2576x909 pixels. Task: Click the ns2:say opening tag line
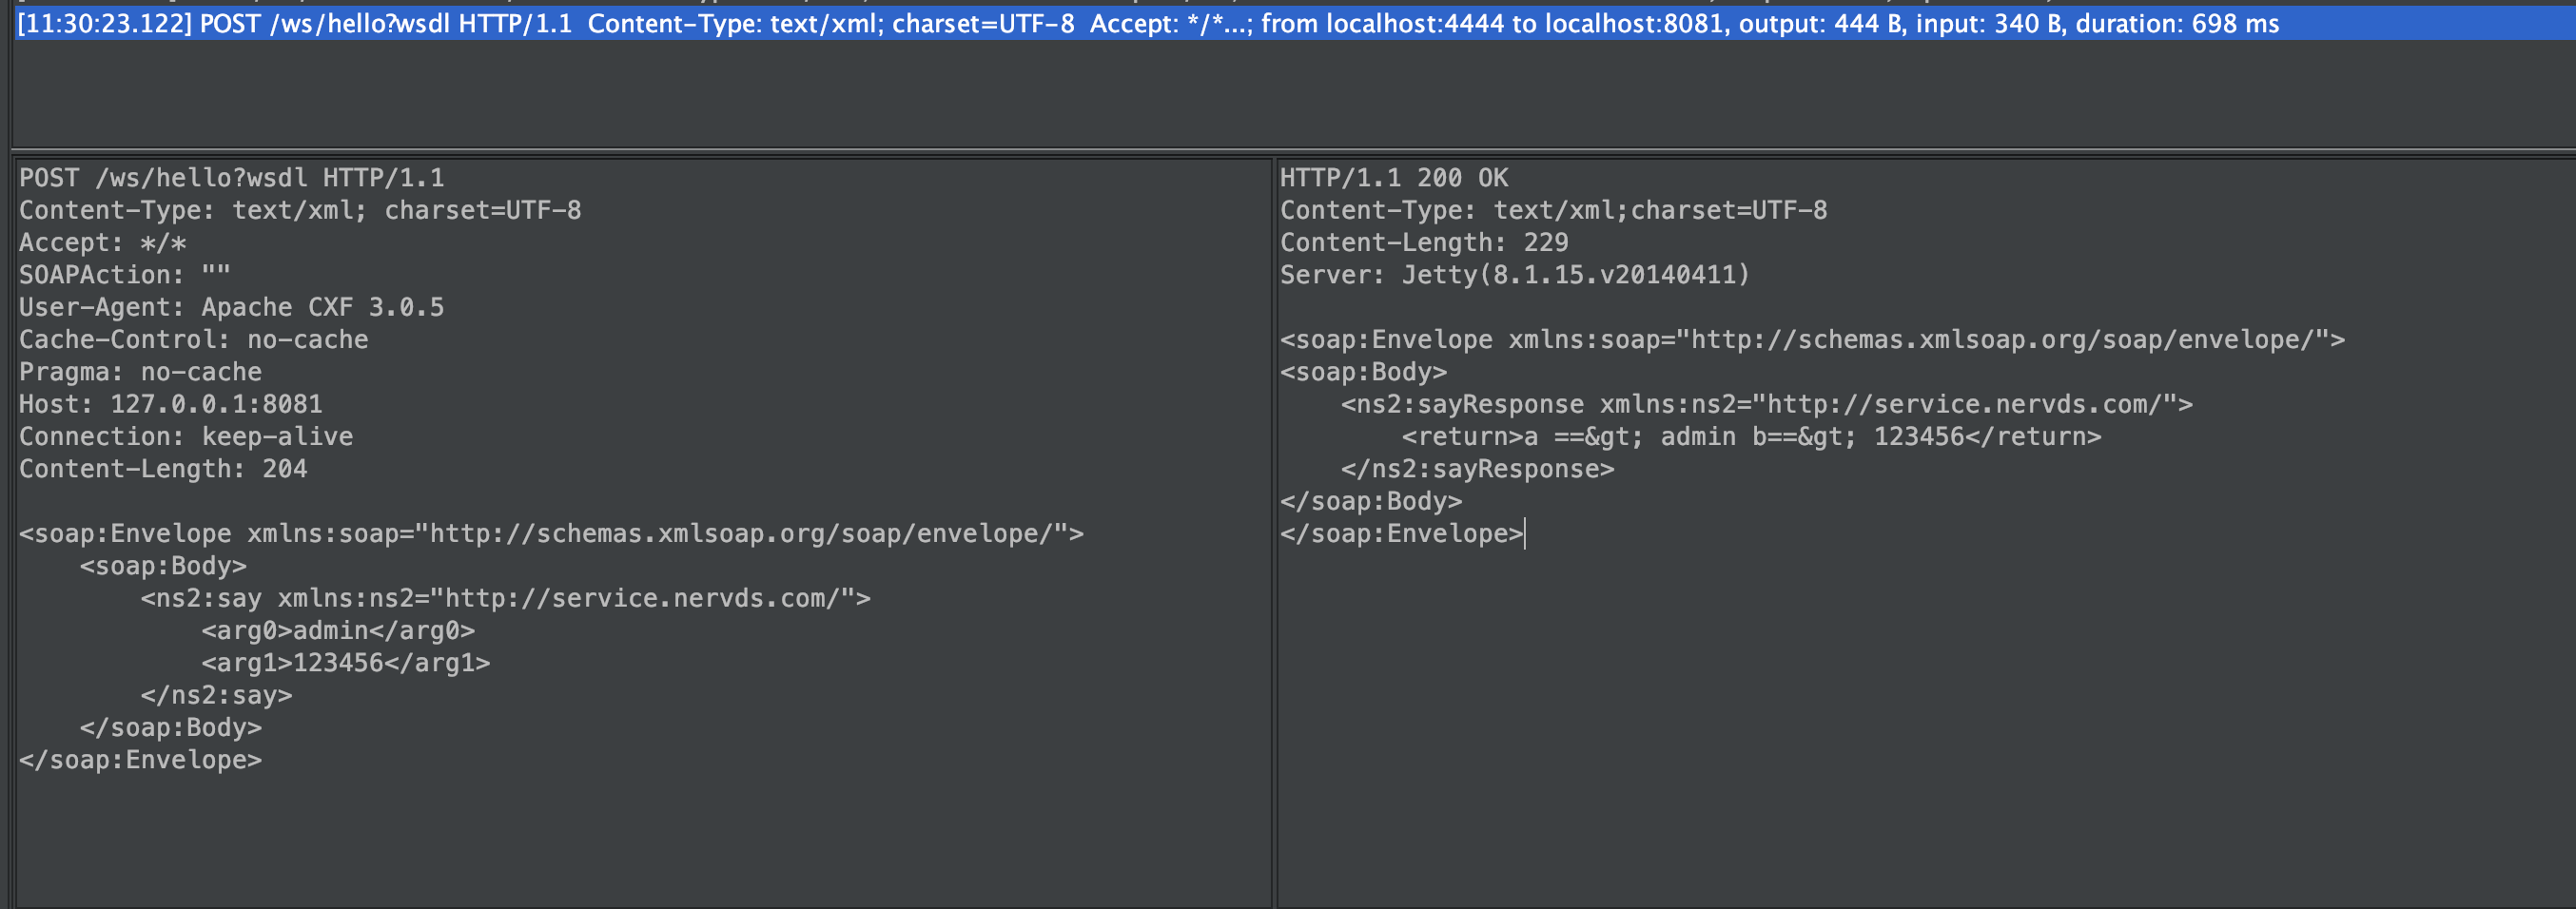coord(505,598)
